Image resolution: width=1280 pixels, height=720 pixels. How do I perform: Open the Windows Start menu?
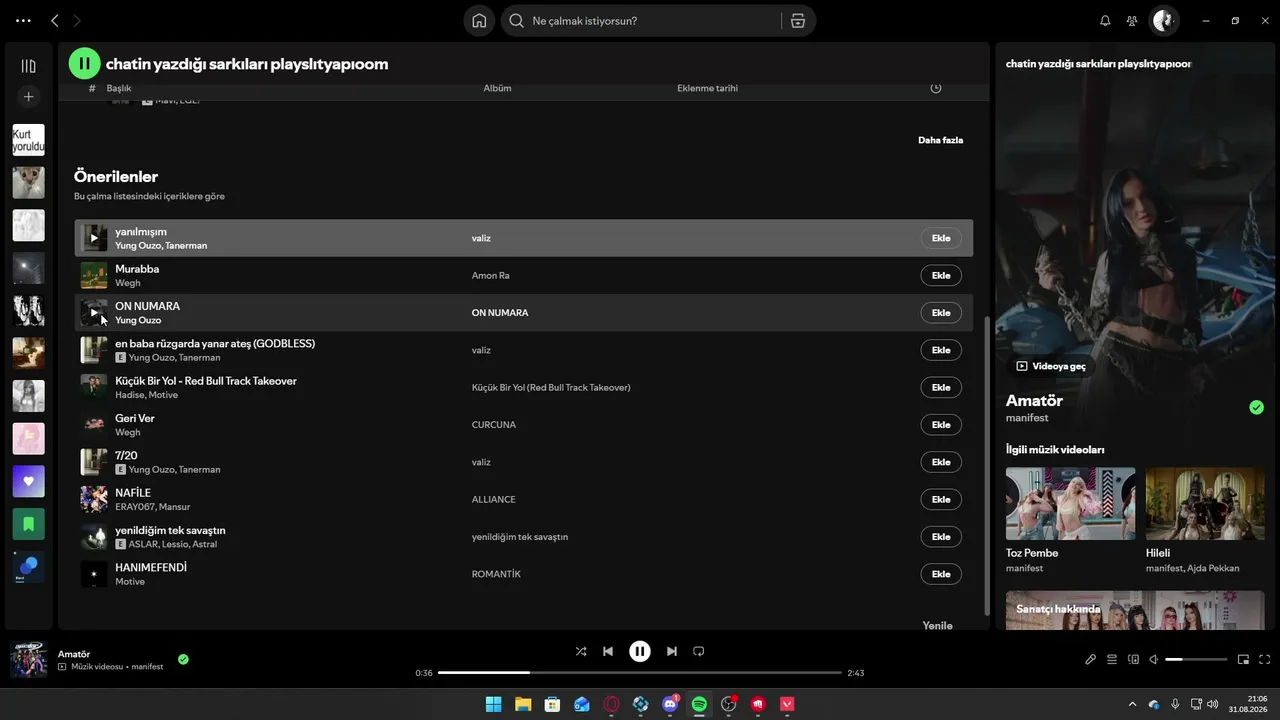494,704
